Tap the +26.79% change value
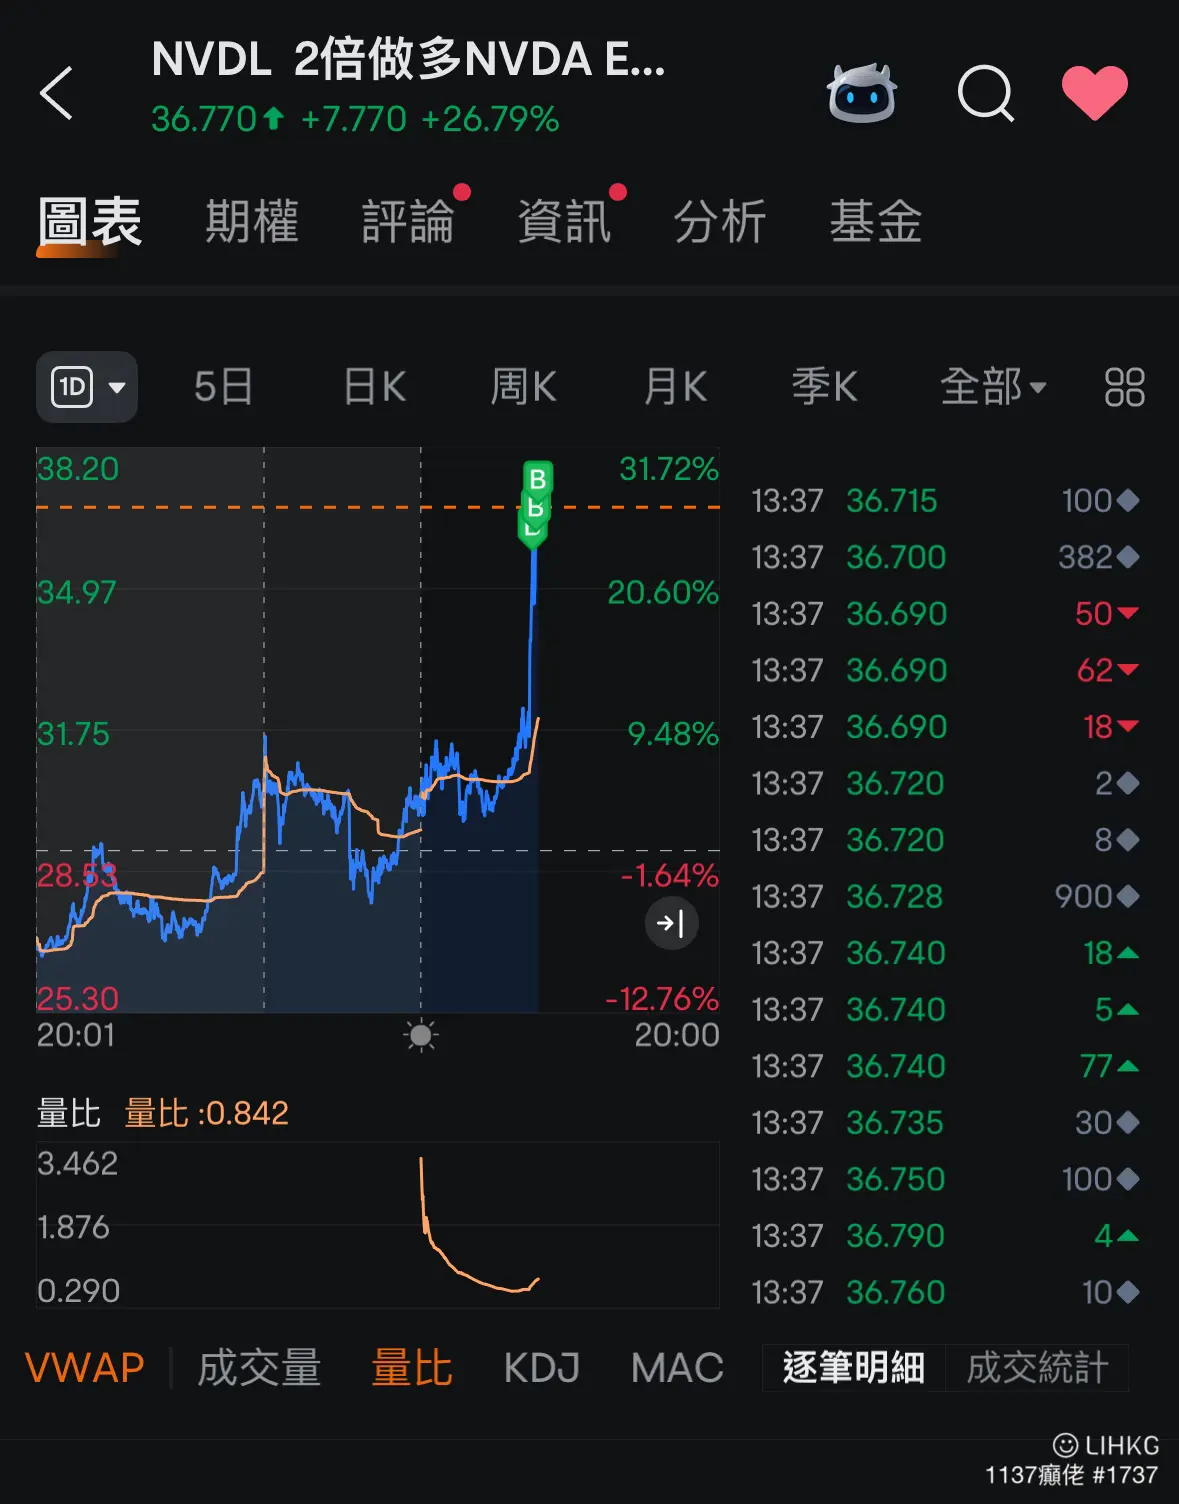This screenshot has height=1504, width=1179. pos(490,119)
